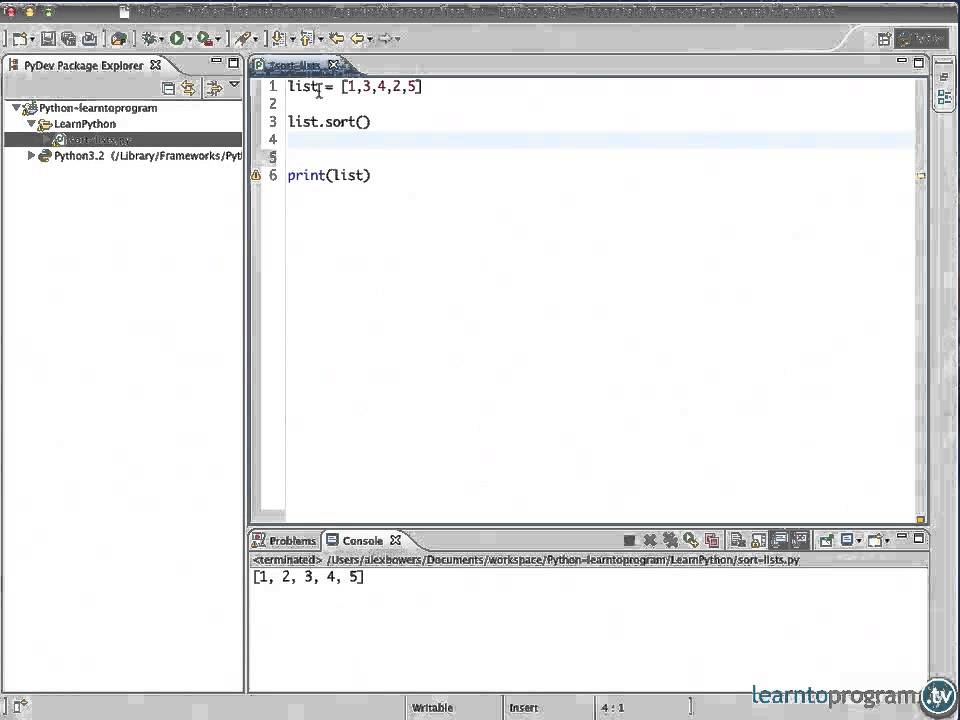
Task: Click the print(list) code on line 6
Action: (x=329, y=176)
